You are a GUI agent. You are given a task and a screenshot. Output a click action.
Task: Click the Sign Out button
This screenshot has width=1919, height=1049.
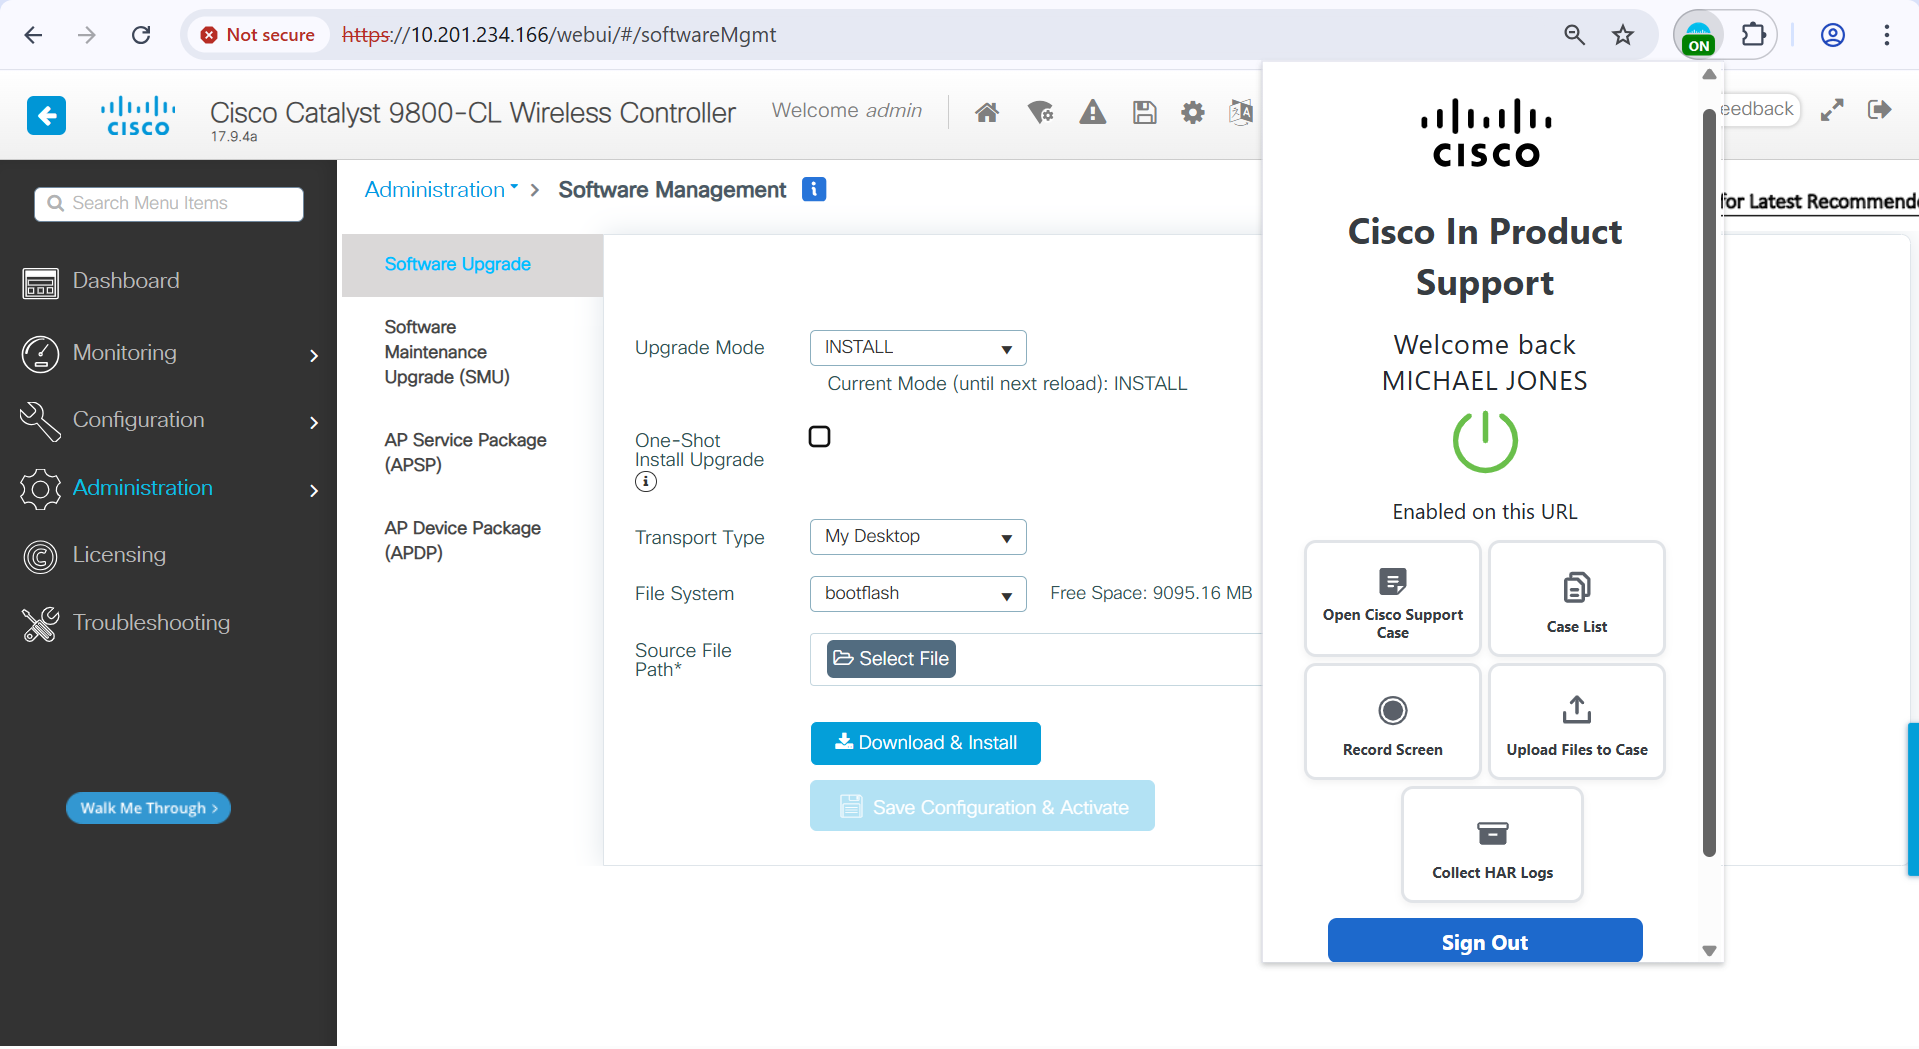pos(1484,941)
